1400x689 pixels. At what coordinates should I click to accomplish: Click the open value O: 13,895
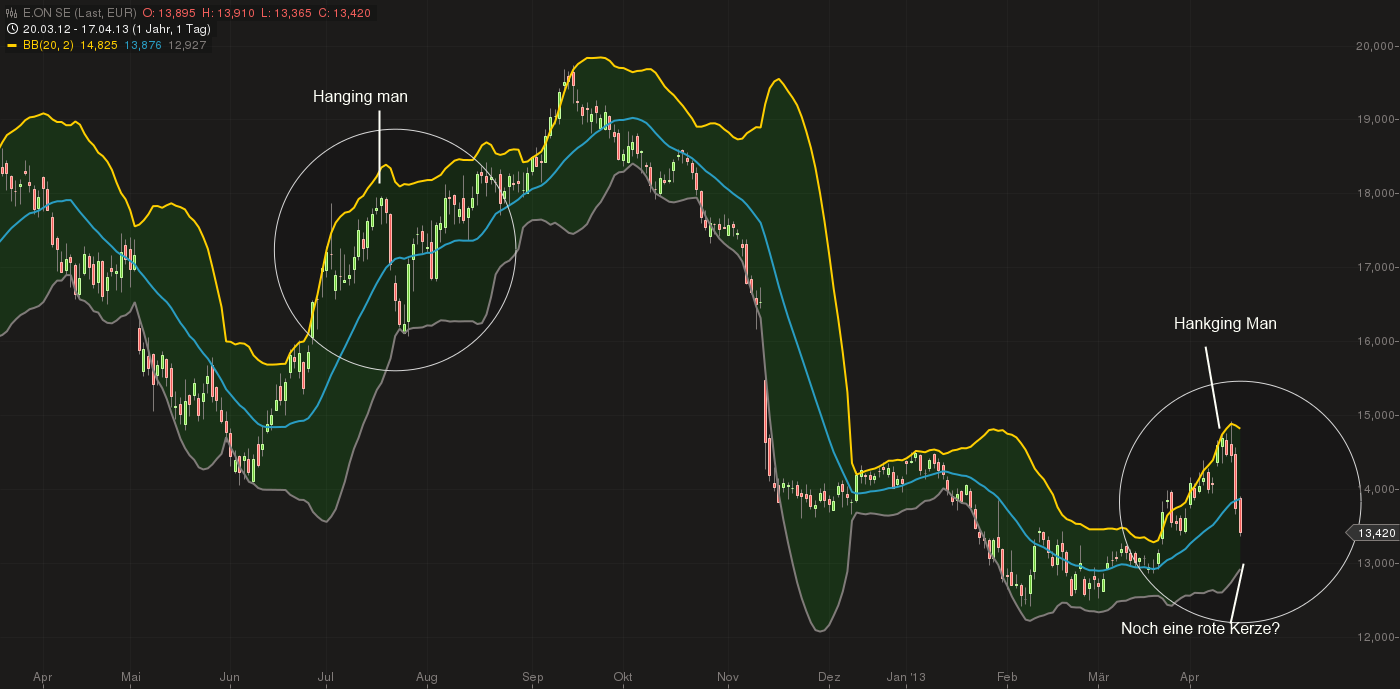168,14
